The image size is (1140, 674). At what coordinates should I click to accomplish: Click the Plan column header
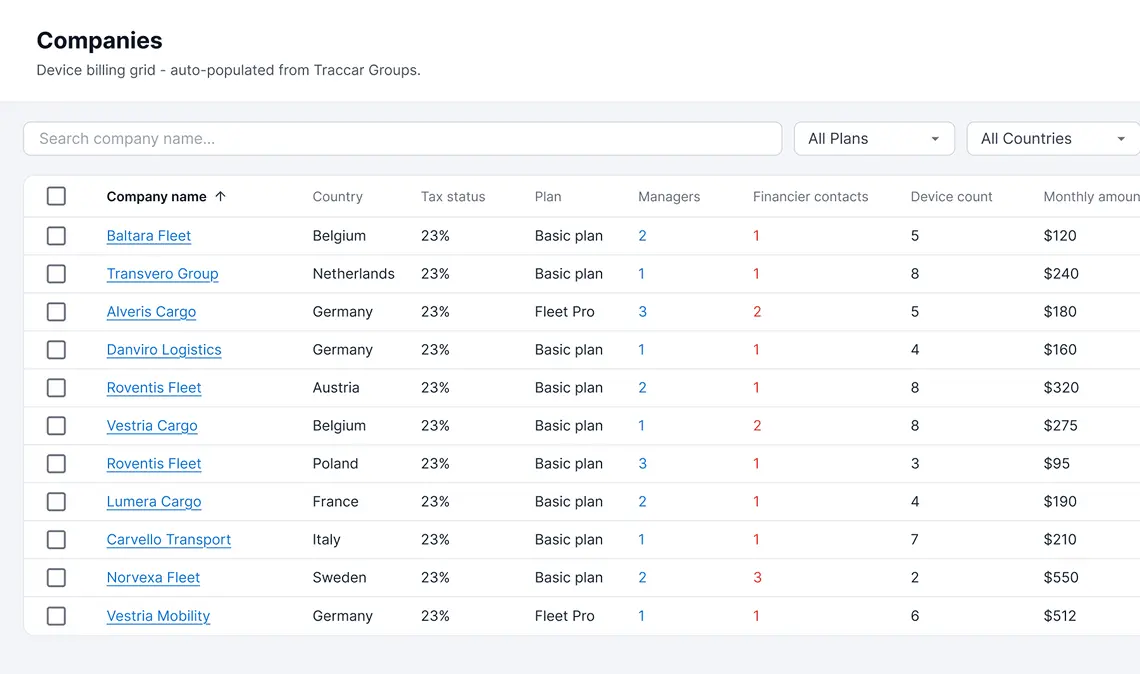coord(548,196)
